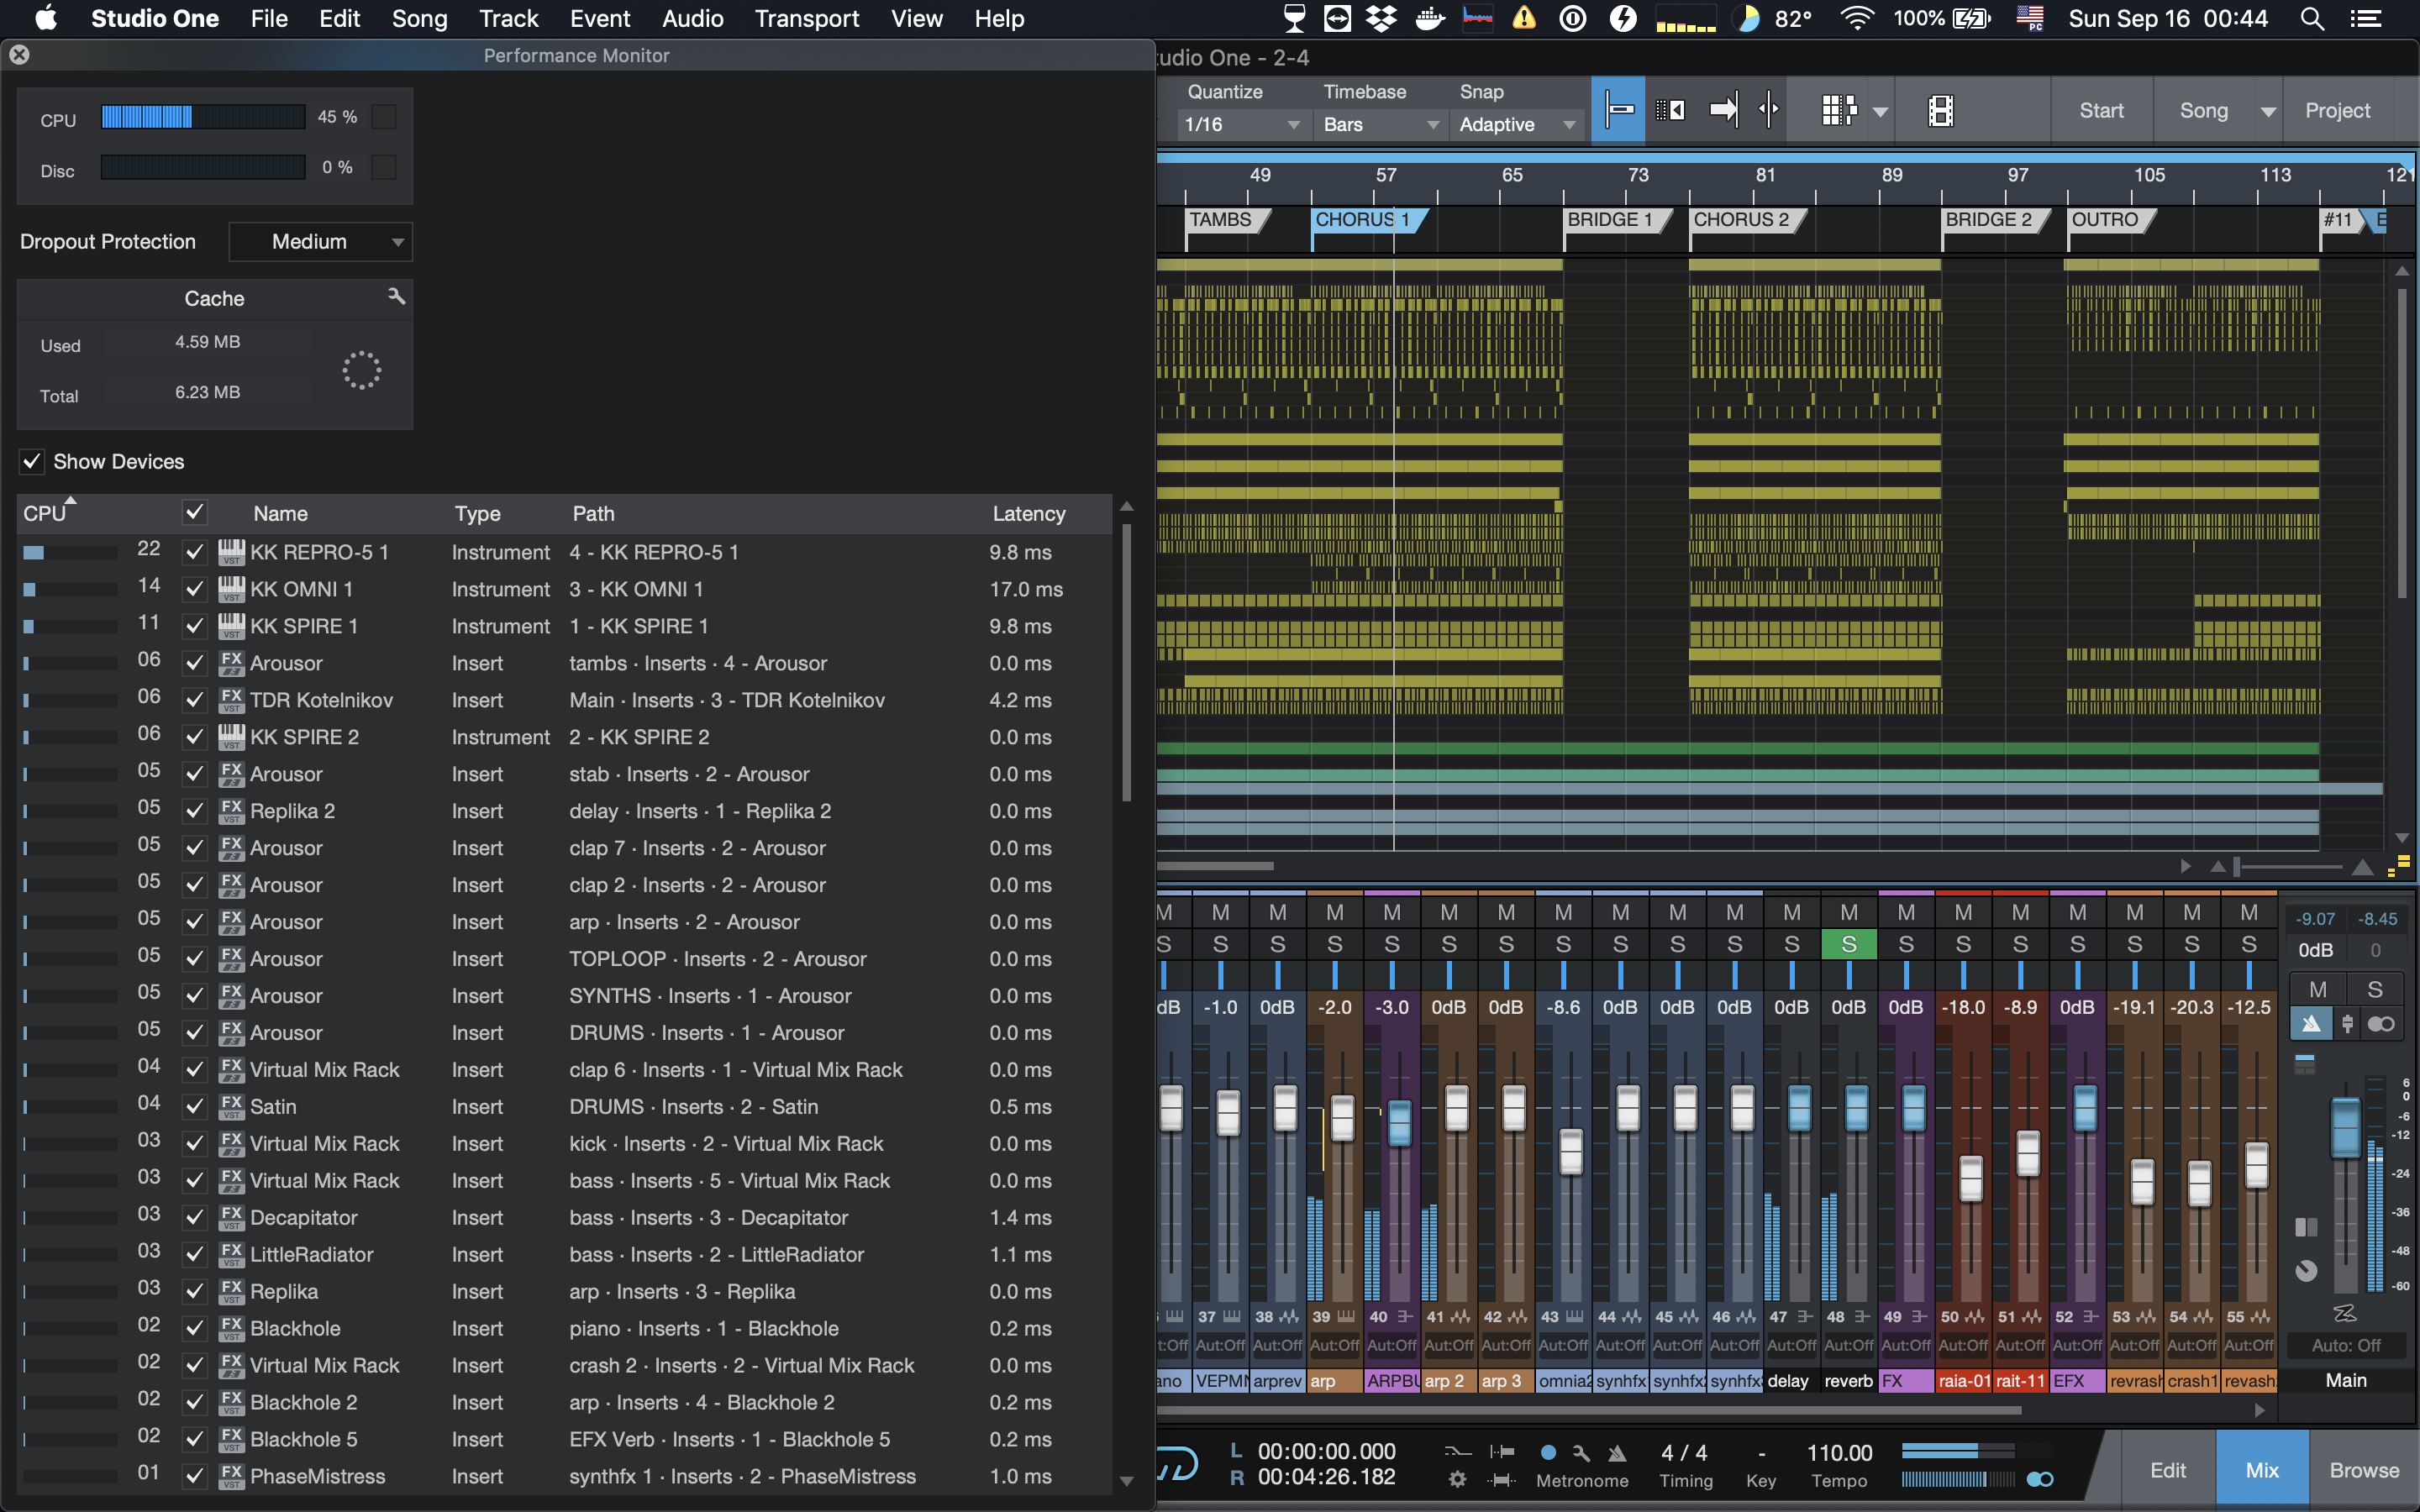
Task: Click the mixer layout icon beside the arrangement
Action: pos(2398,865)
